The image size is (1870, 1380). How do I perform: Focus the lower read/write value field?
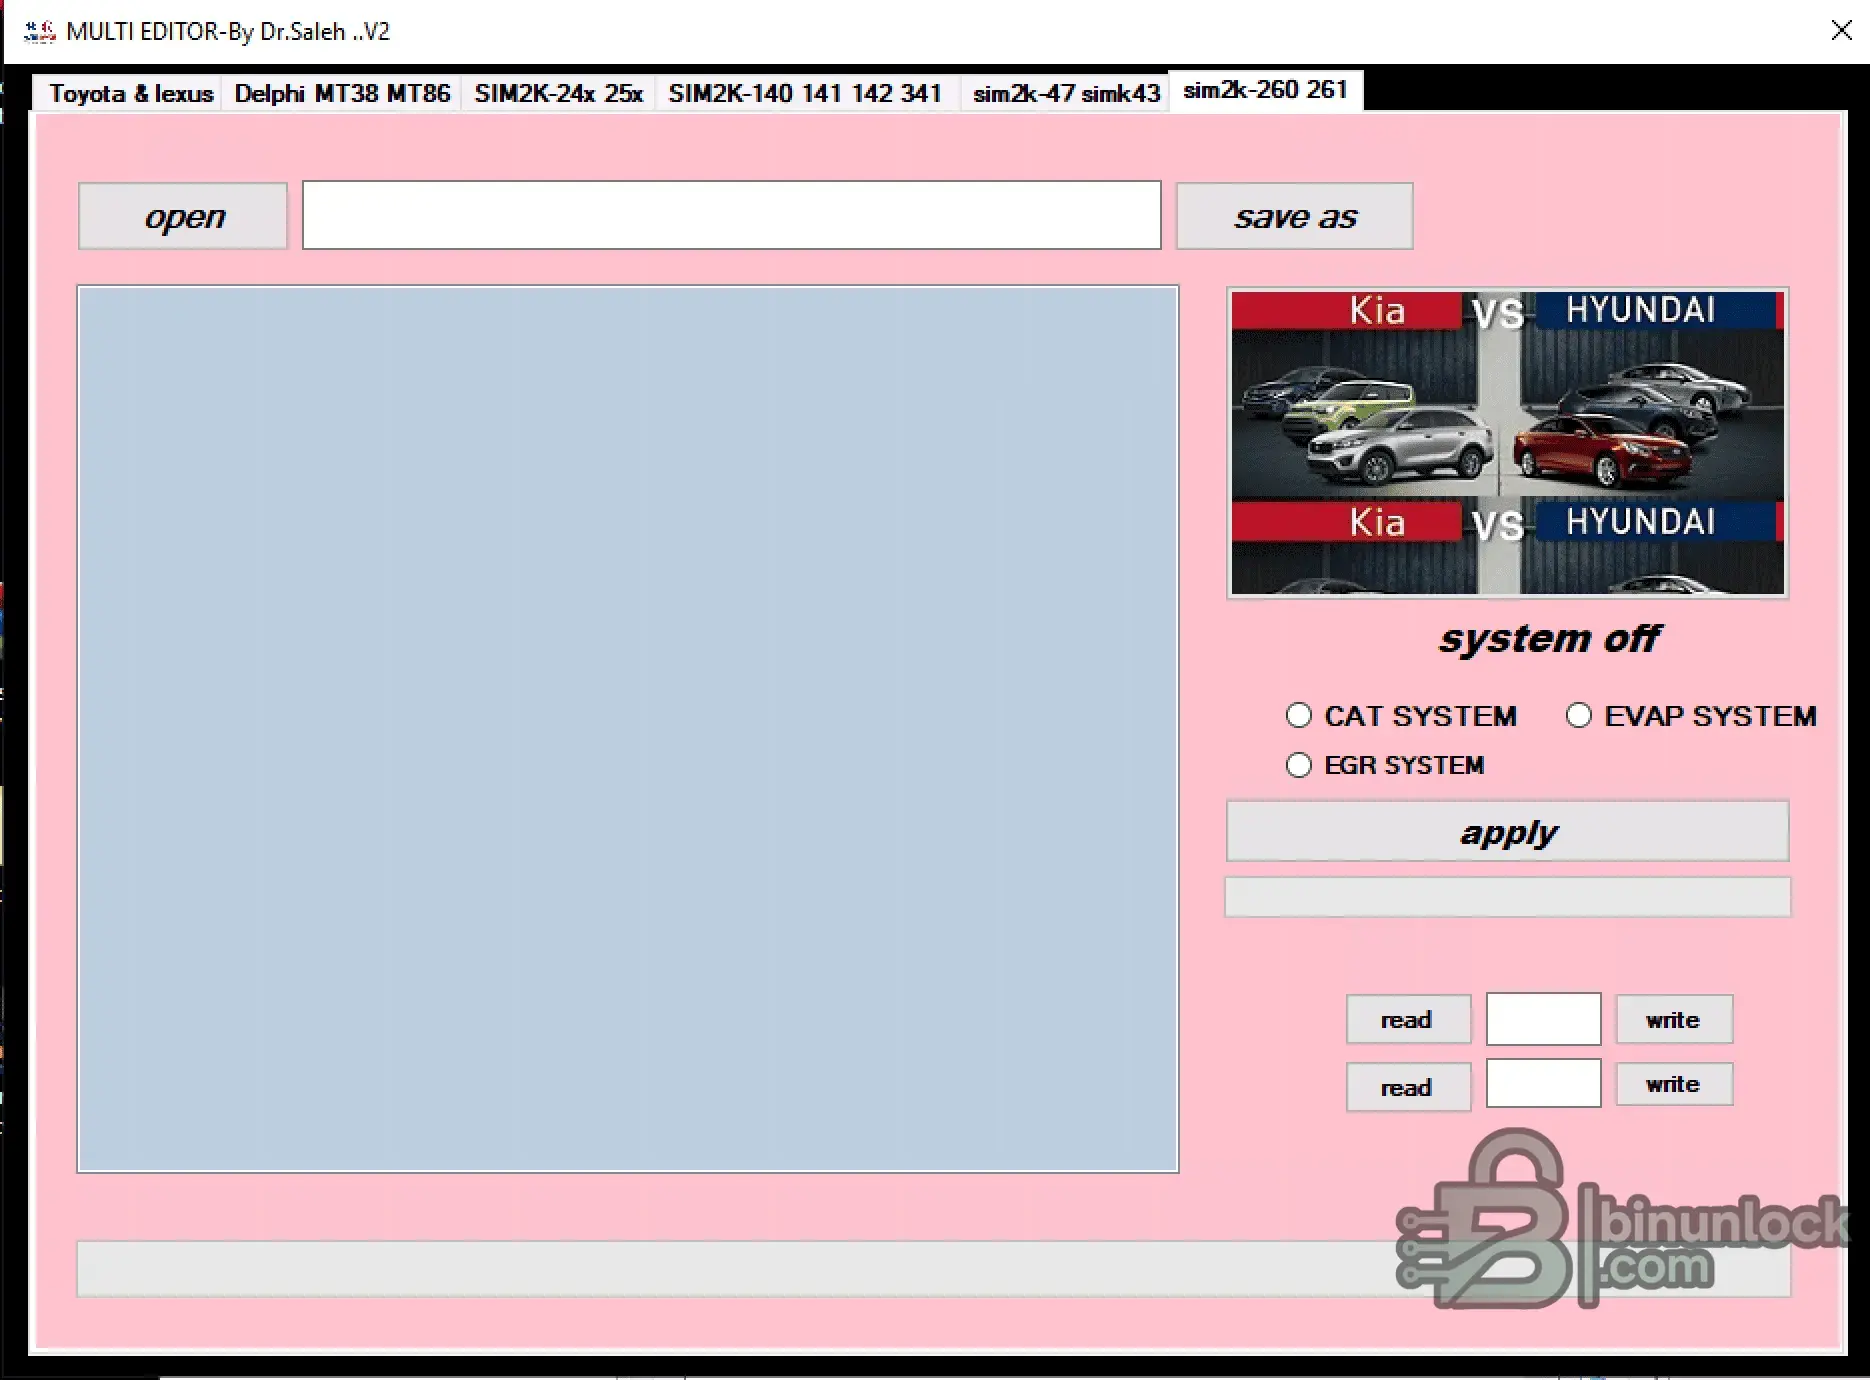pos(1543,1084)
